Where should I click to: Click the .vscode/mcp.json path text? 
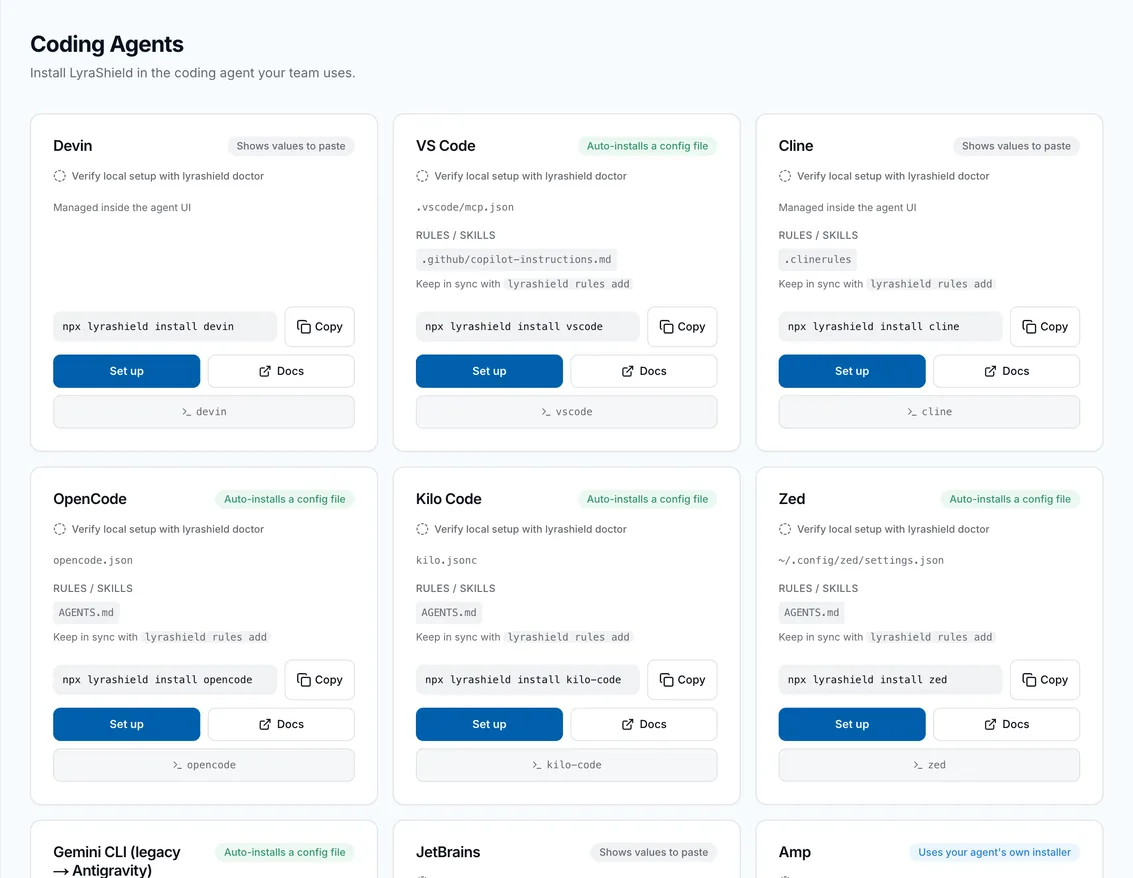(x=465, y=207)
